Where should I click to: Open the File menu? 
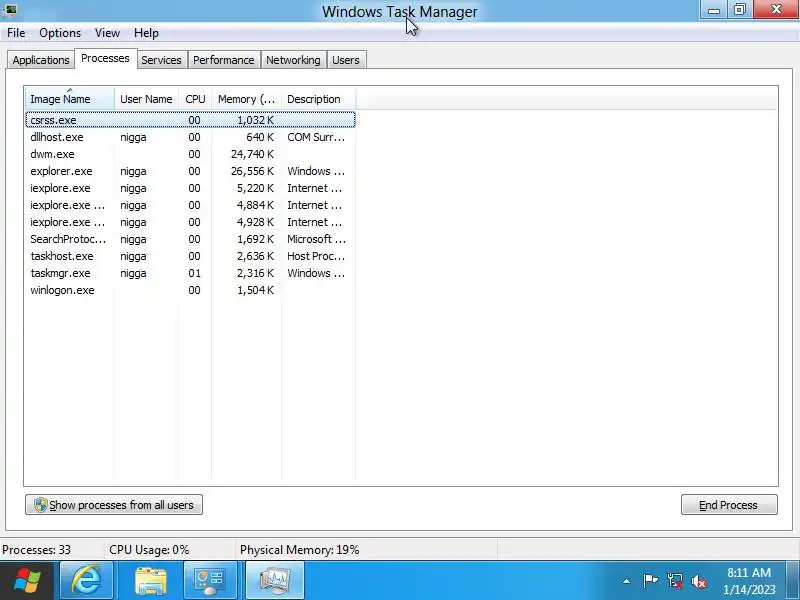16,33
